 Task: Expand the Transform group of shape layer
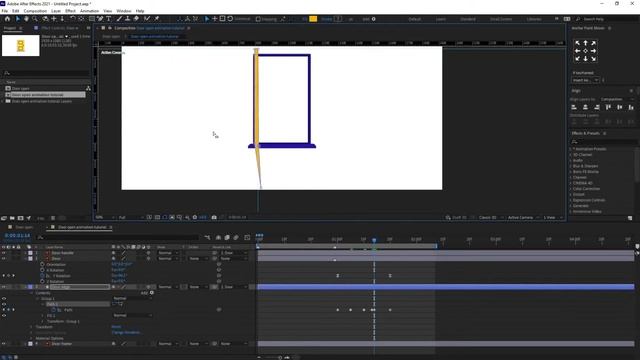[31, 327]
